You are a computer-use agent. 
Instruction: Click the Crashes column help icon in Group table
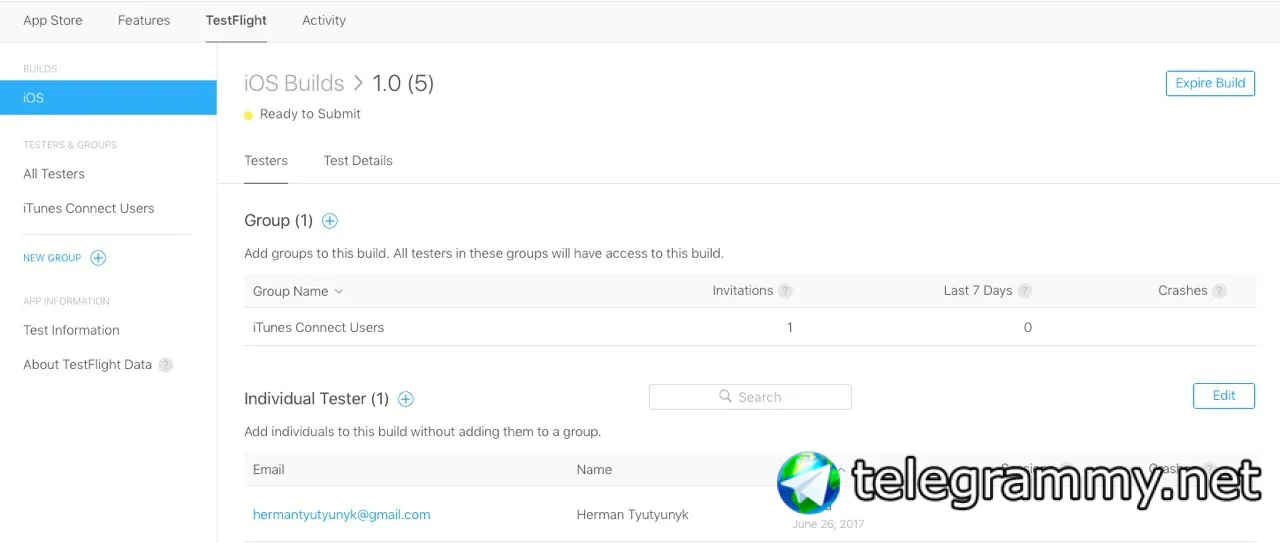[x=1219, y=291]
